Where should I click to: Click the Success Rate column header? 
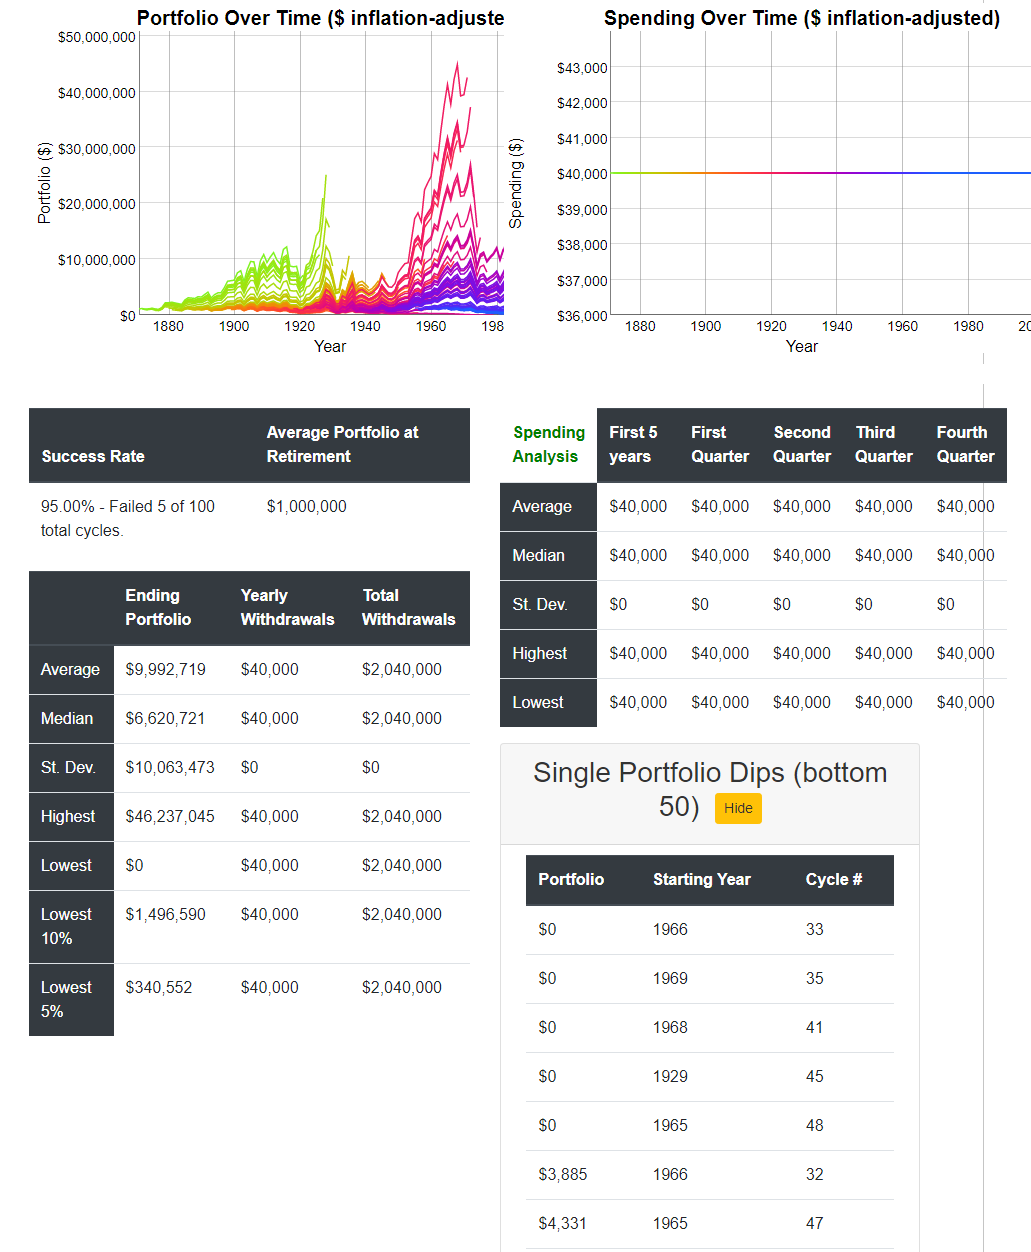pos(93,456)
